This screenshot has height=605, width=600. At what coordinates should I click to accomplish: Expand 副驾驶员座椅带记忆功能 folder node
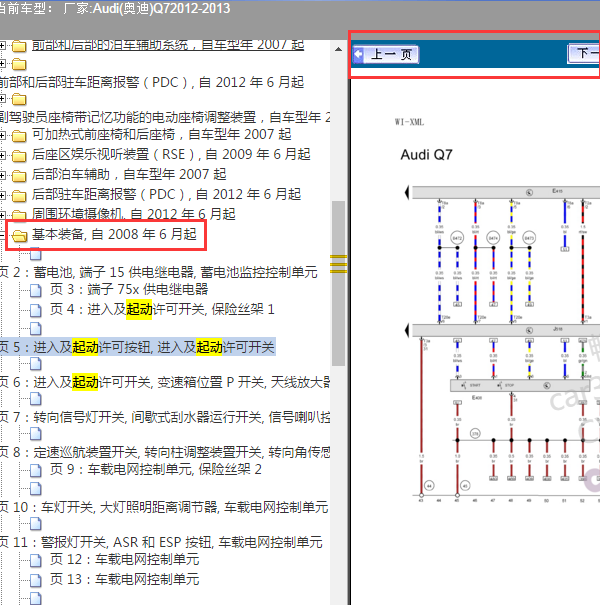pyautogui.click(x=2, y=99)
